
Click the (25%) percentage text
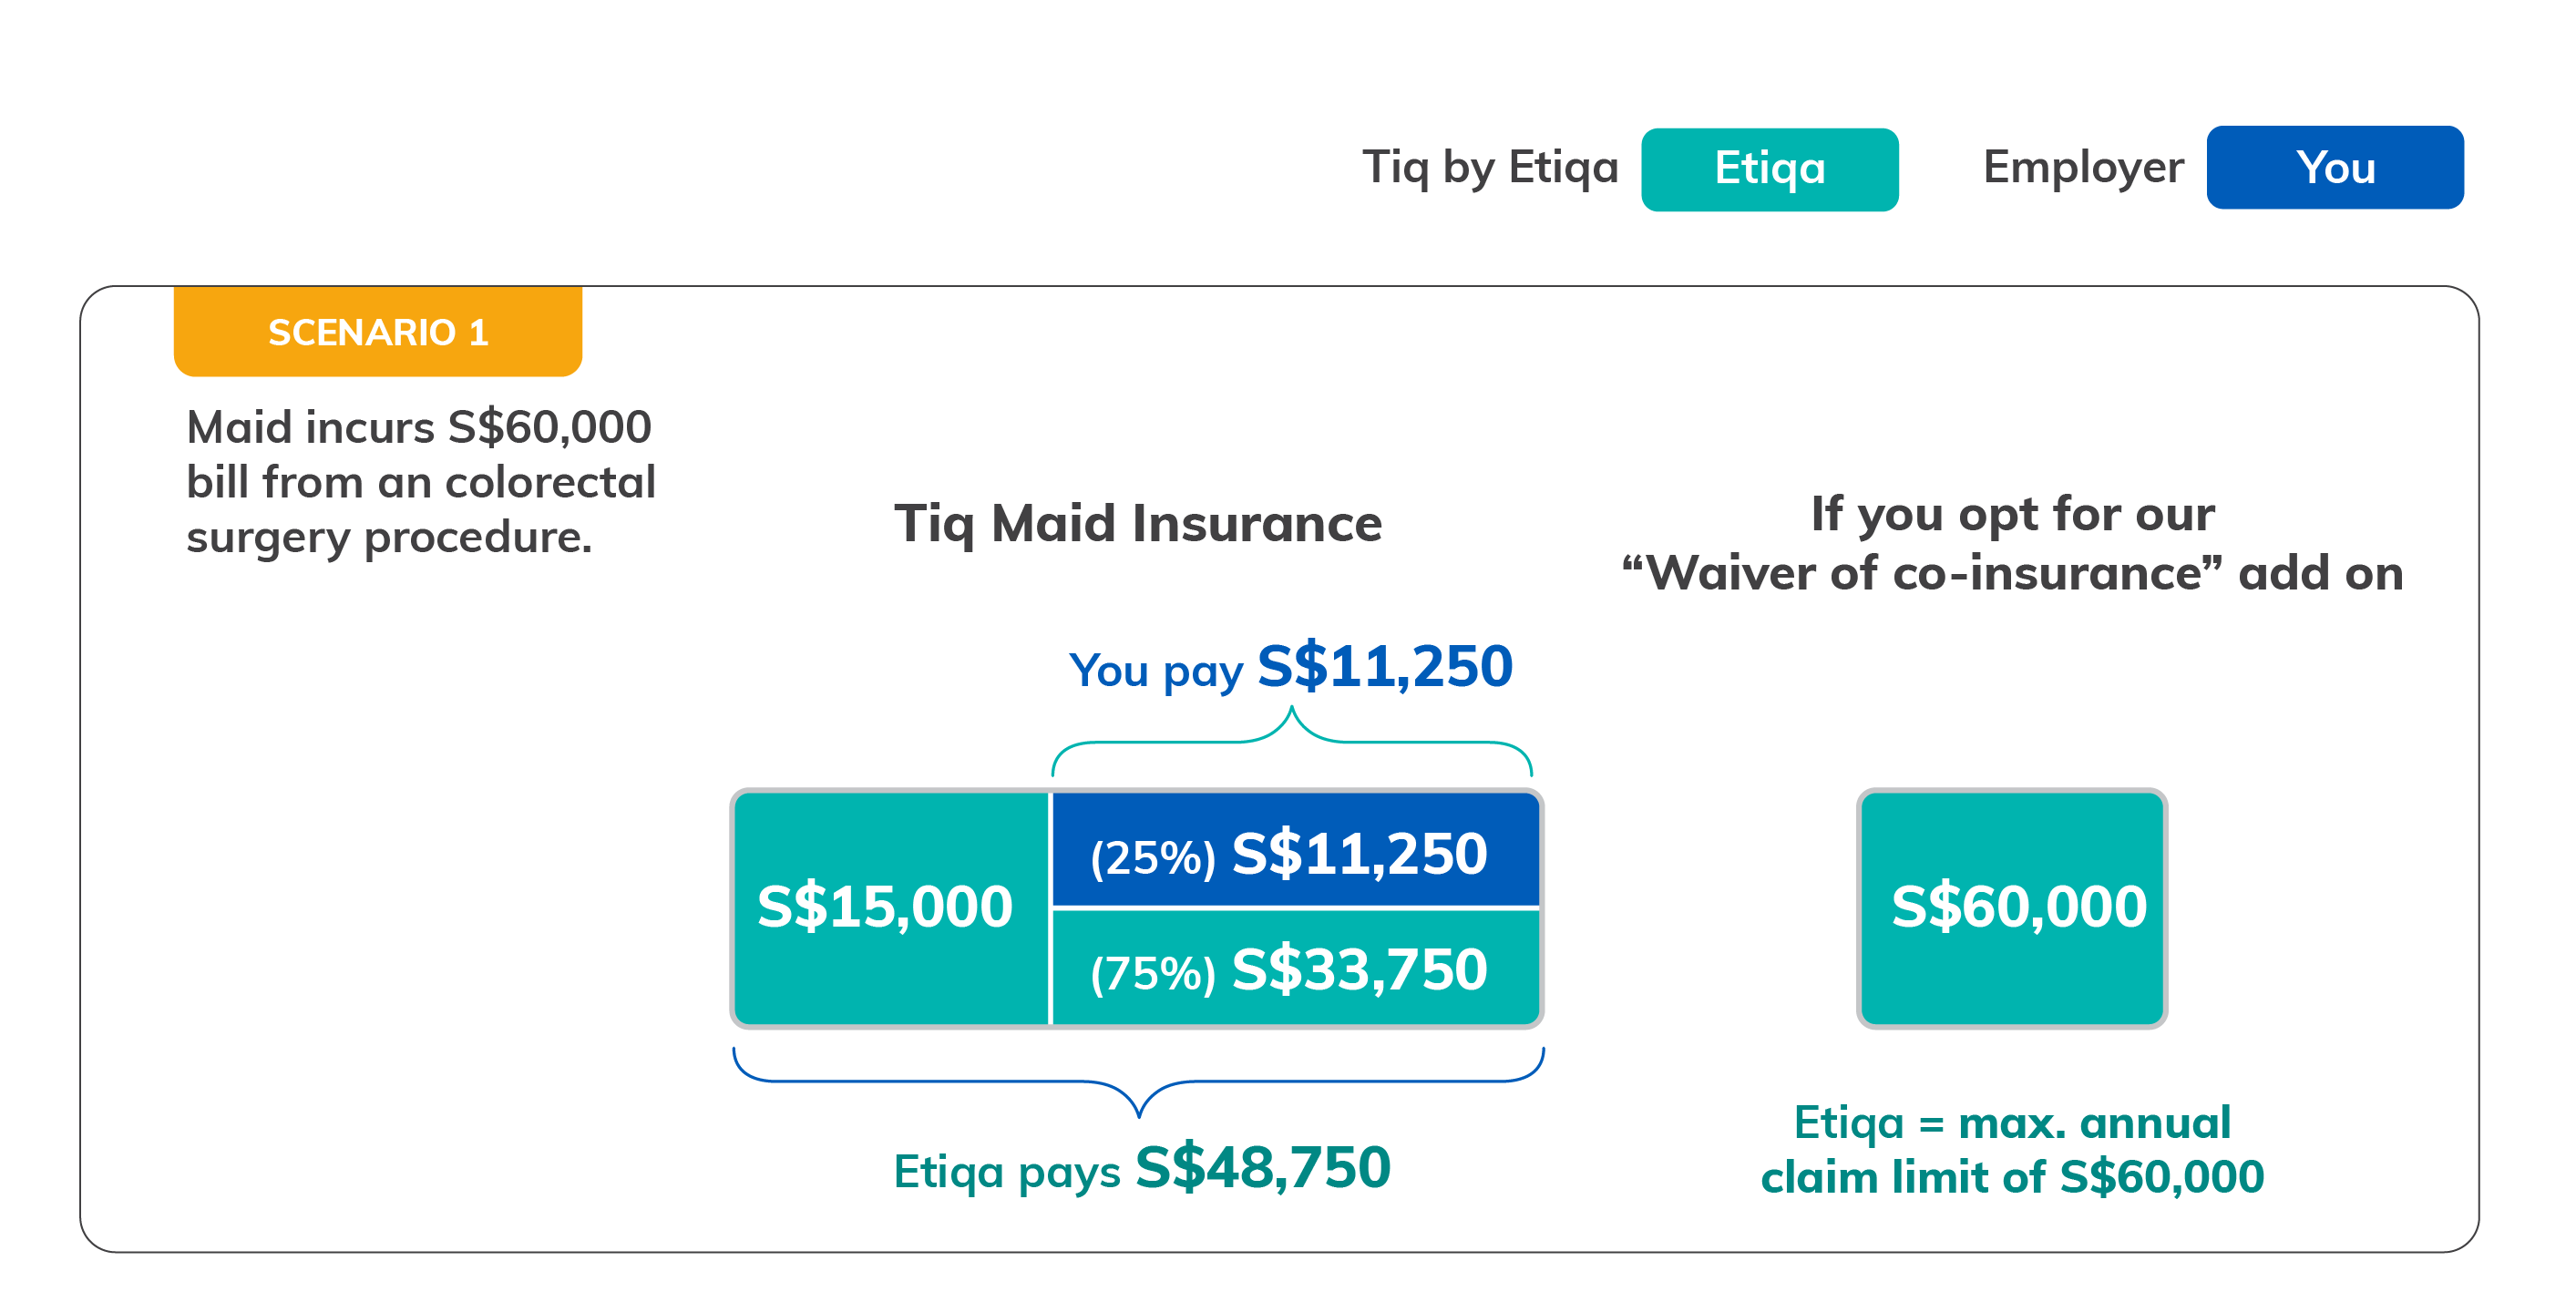pyautogui.click(x=1152, y=857)
